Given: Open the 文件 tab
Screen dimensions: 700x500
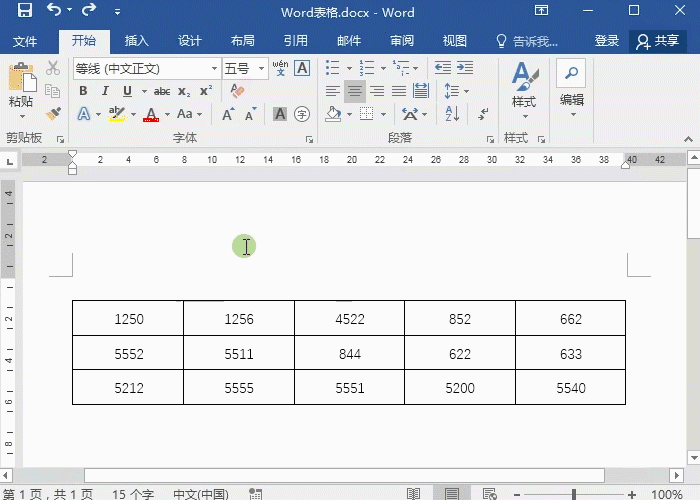Looking at the screenshot, I should [x=25, y=42].
